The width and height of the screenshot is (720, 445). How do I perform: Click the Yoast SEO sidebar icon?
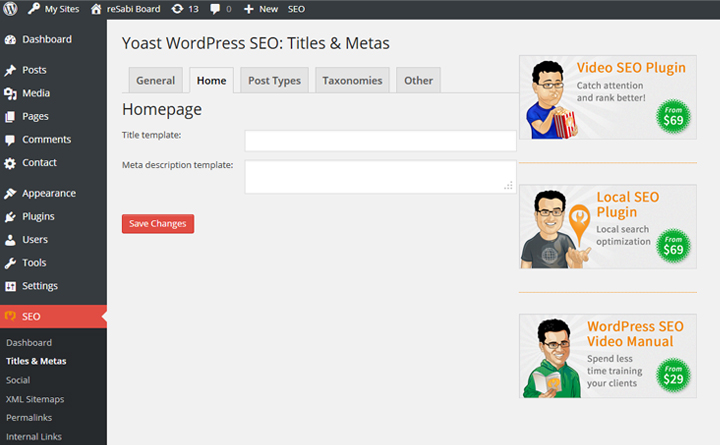point(10,316)
